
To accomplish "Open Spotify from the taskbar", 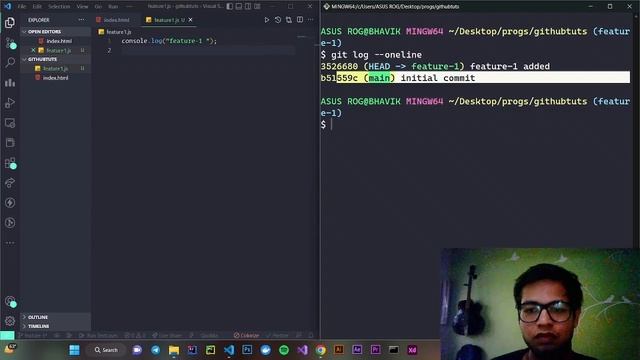I will [x=284, y=350].
